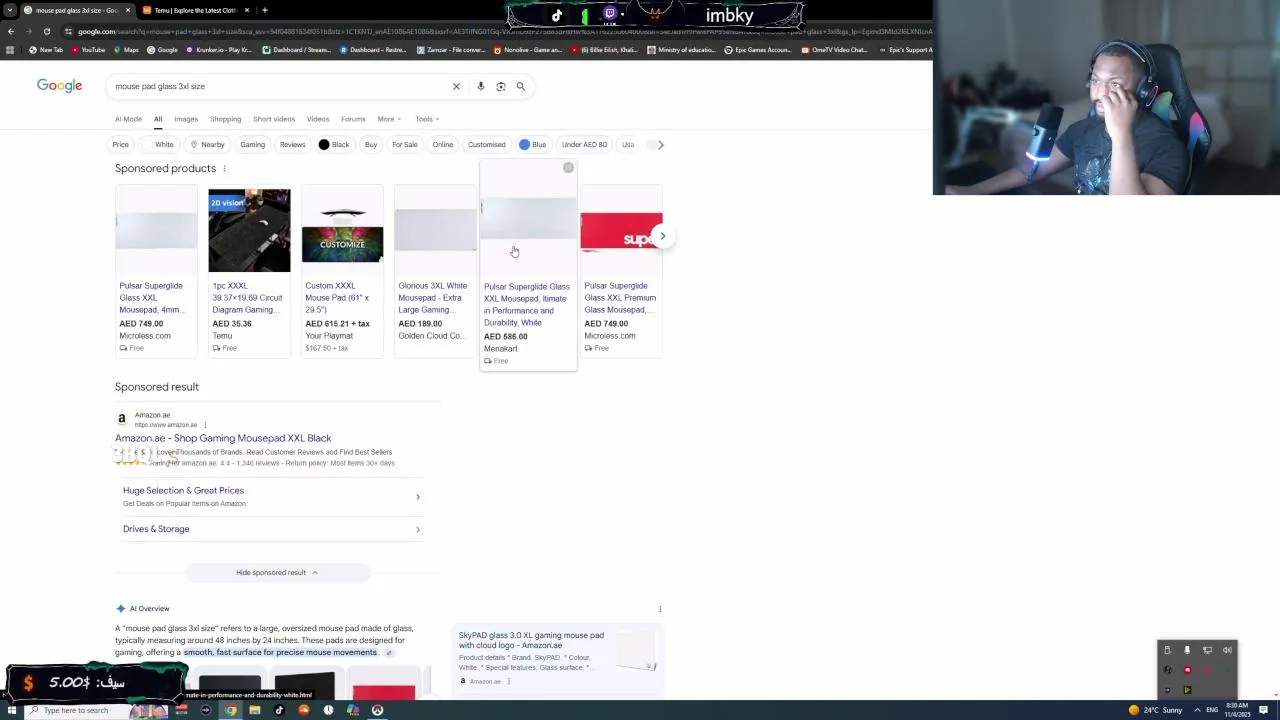This screenshot has height=720, width=1280.
Task: Expand Huge Selection & Great Prices link
Action: pos(271,496)
